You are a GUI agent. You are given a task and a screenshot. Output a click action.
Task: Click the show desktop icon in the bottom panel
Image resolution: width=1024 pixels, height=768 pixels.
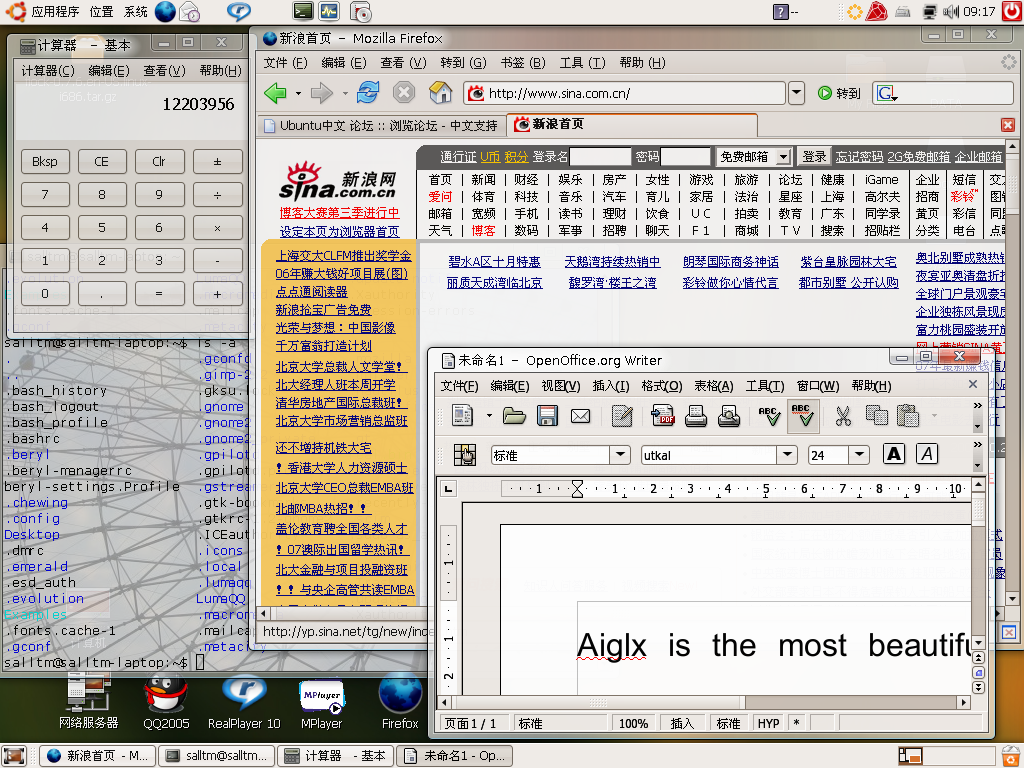click(x=14, y=756)
